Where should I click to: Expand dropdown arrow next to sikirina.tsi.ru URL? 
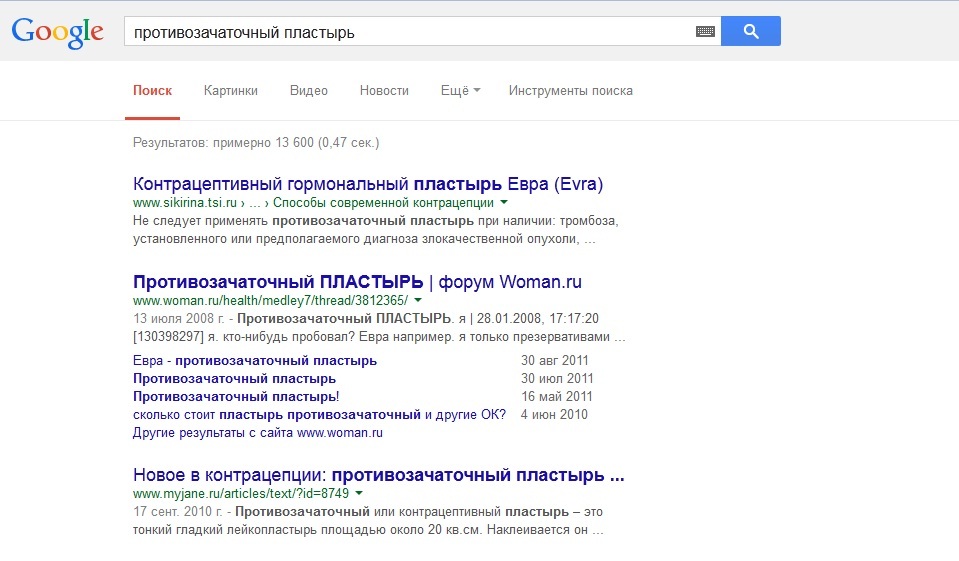[x=504, y=202]
